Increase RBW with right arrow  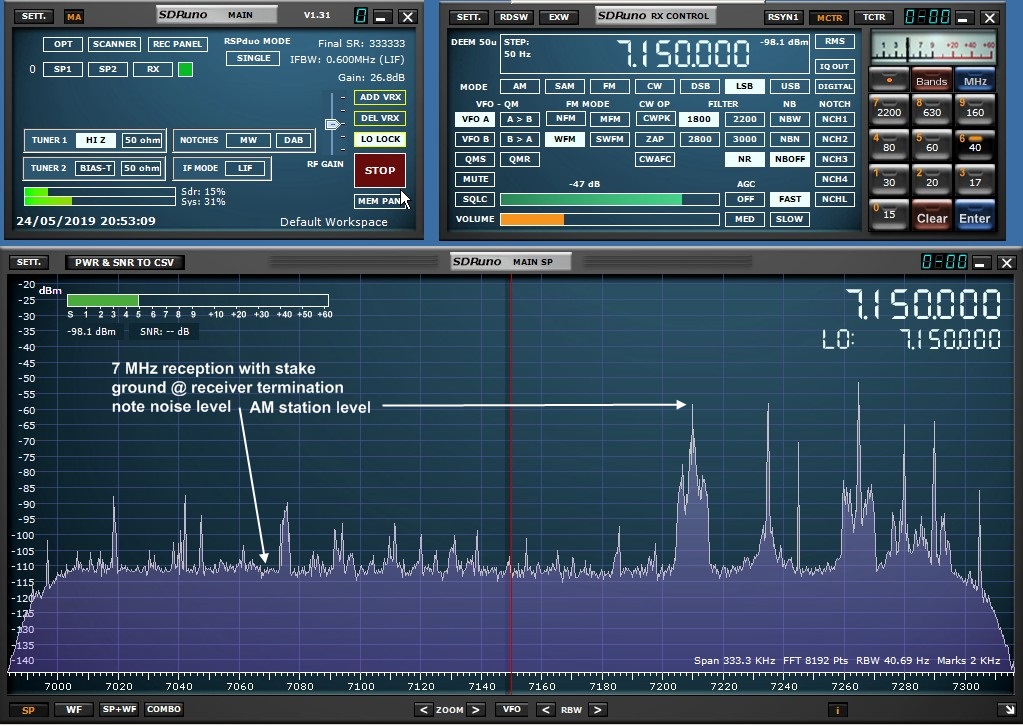[x=597, y=710]
